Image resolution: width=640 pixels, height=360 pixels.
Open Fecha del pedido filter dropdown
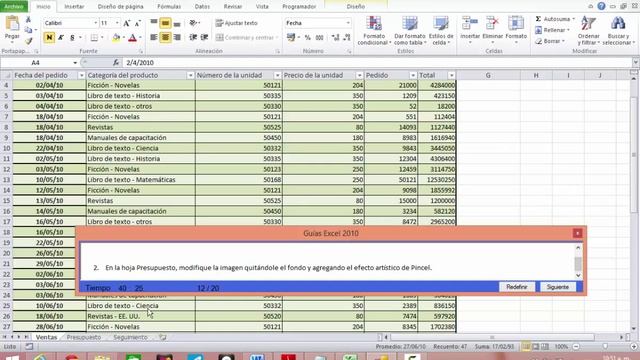(x=81, y=76)
